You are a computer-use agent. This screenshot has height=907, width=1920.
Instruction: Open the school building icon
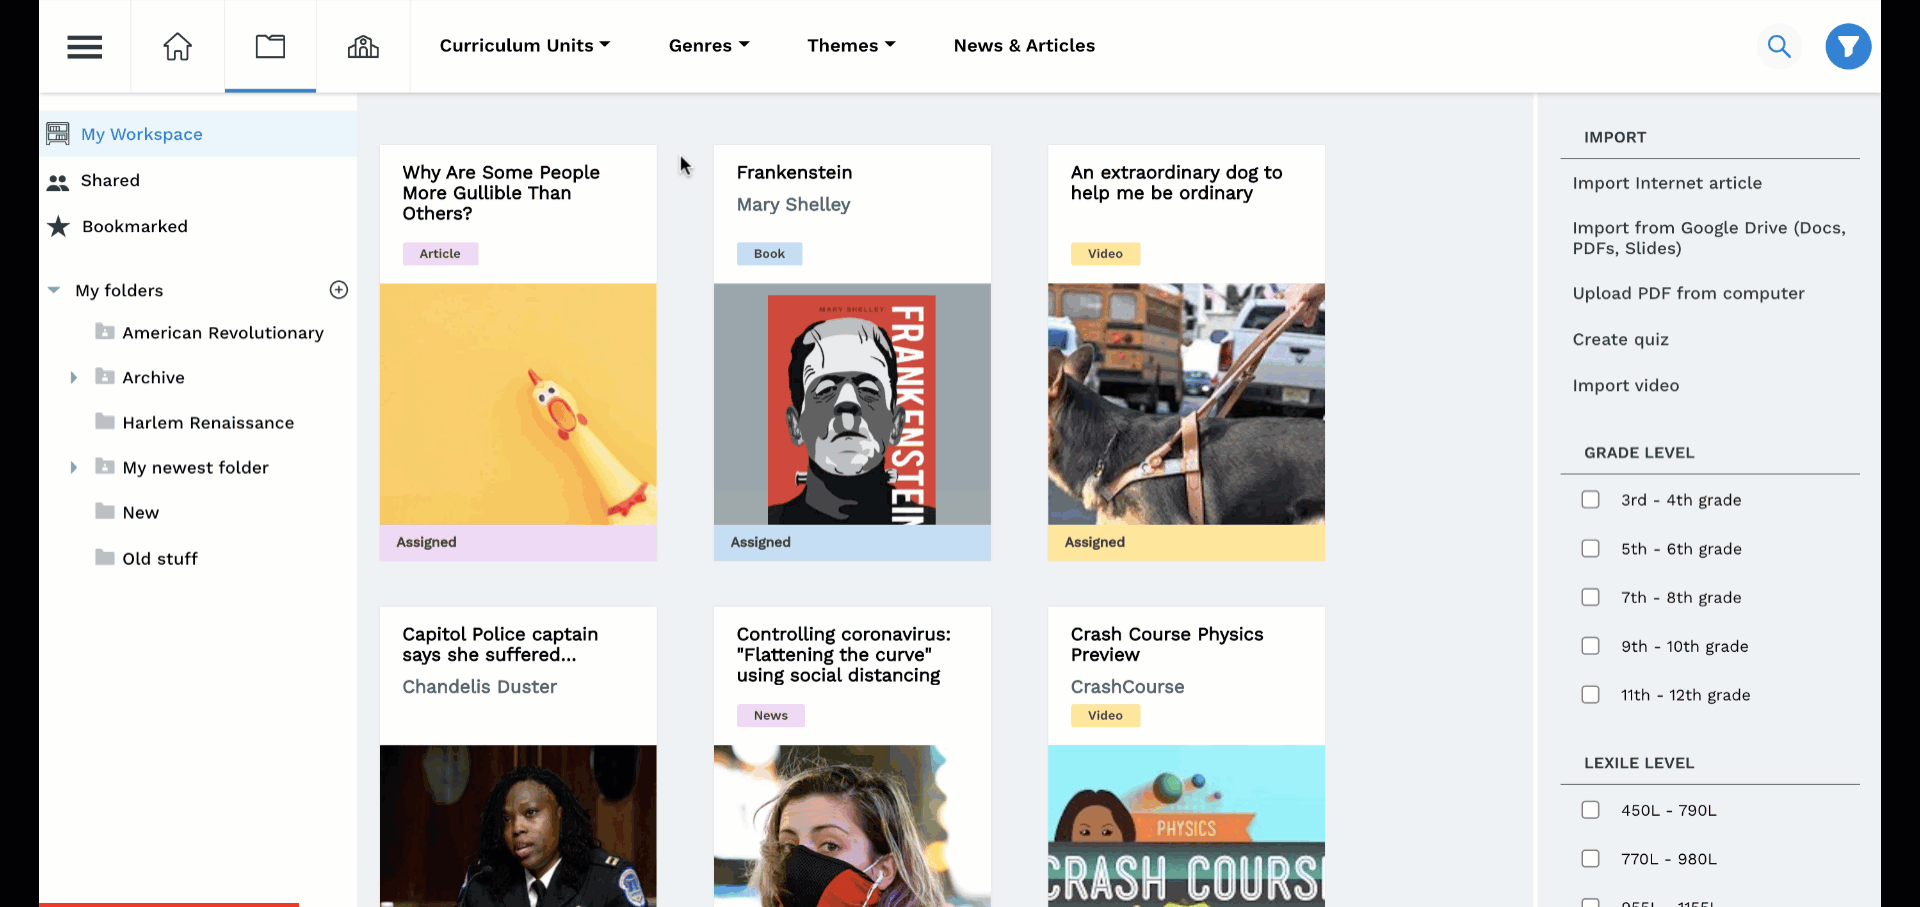[x=363, y=46]
